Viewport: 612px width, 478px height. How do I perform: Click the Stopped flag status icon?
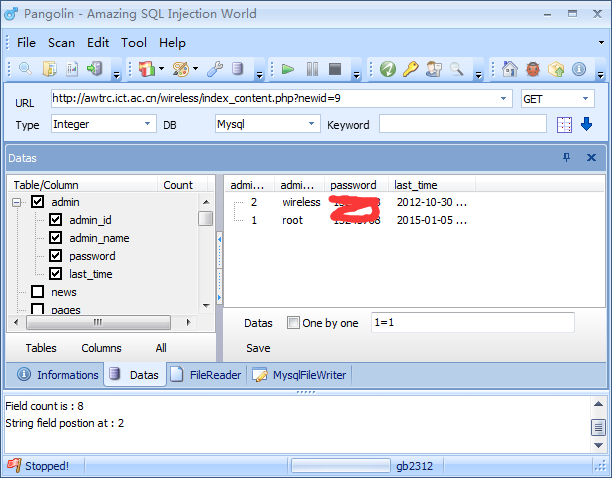coord(14,465)
